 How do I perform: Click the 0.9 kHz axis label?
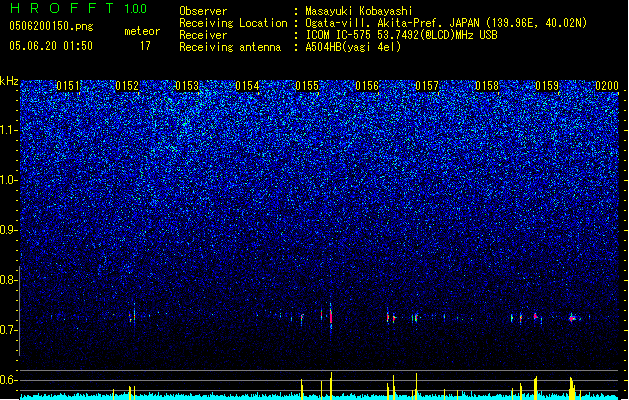(x=9, y=230)
